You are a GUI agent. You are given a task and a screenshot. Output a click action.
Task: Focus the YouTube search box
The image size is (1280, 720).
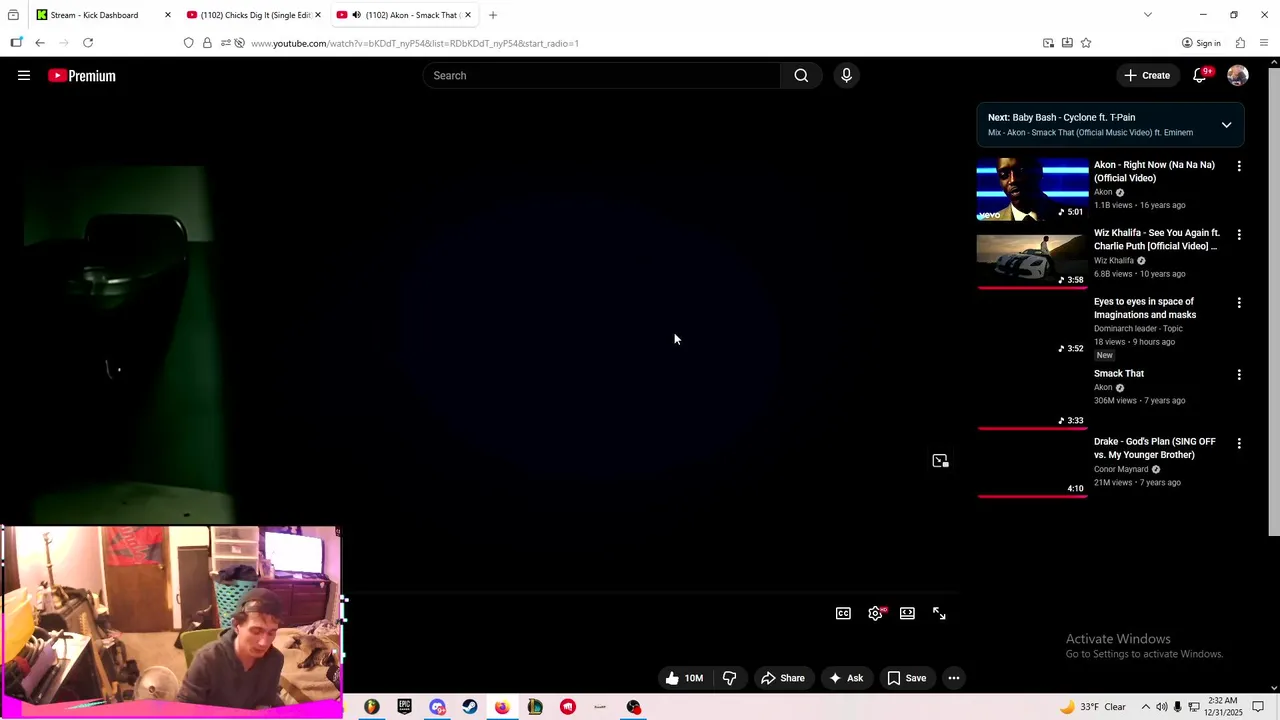click(x=602, y=75)
